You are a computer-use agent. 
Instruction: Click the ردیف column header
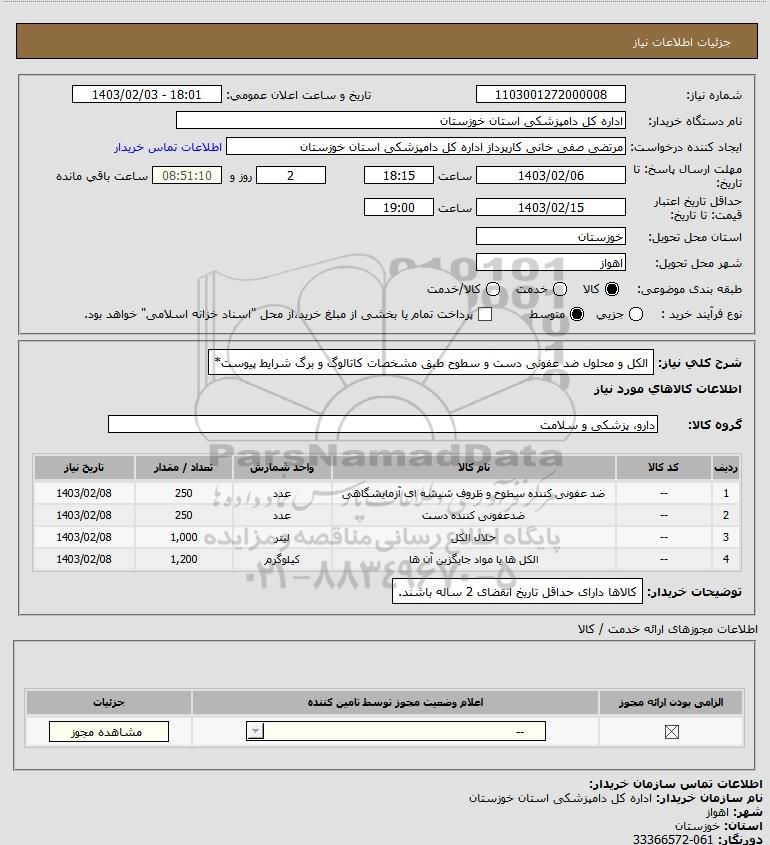(726, 468)
